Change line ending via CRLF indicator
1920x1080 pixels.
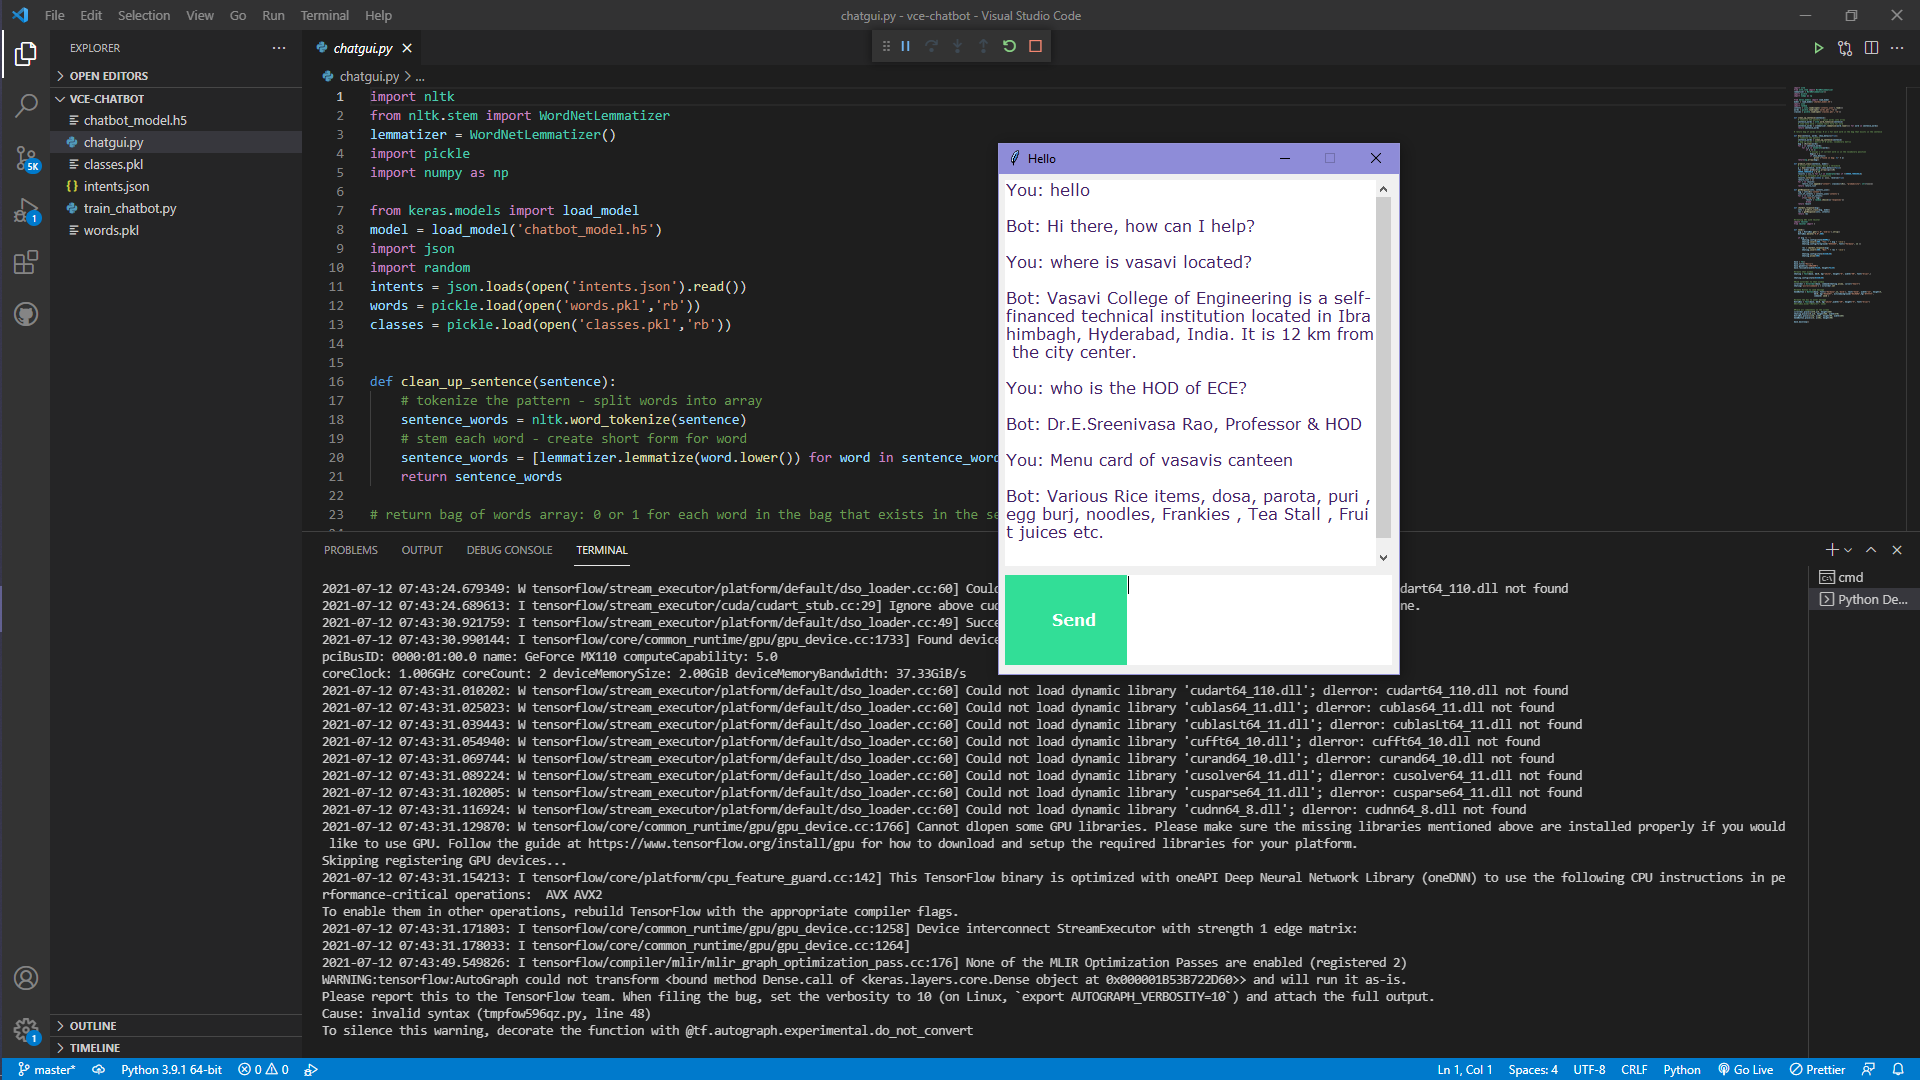coord(1634,1069)
